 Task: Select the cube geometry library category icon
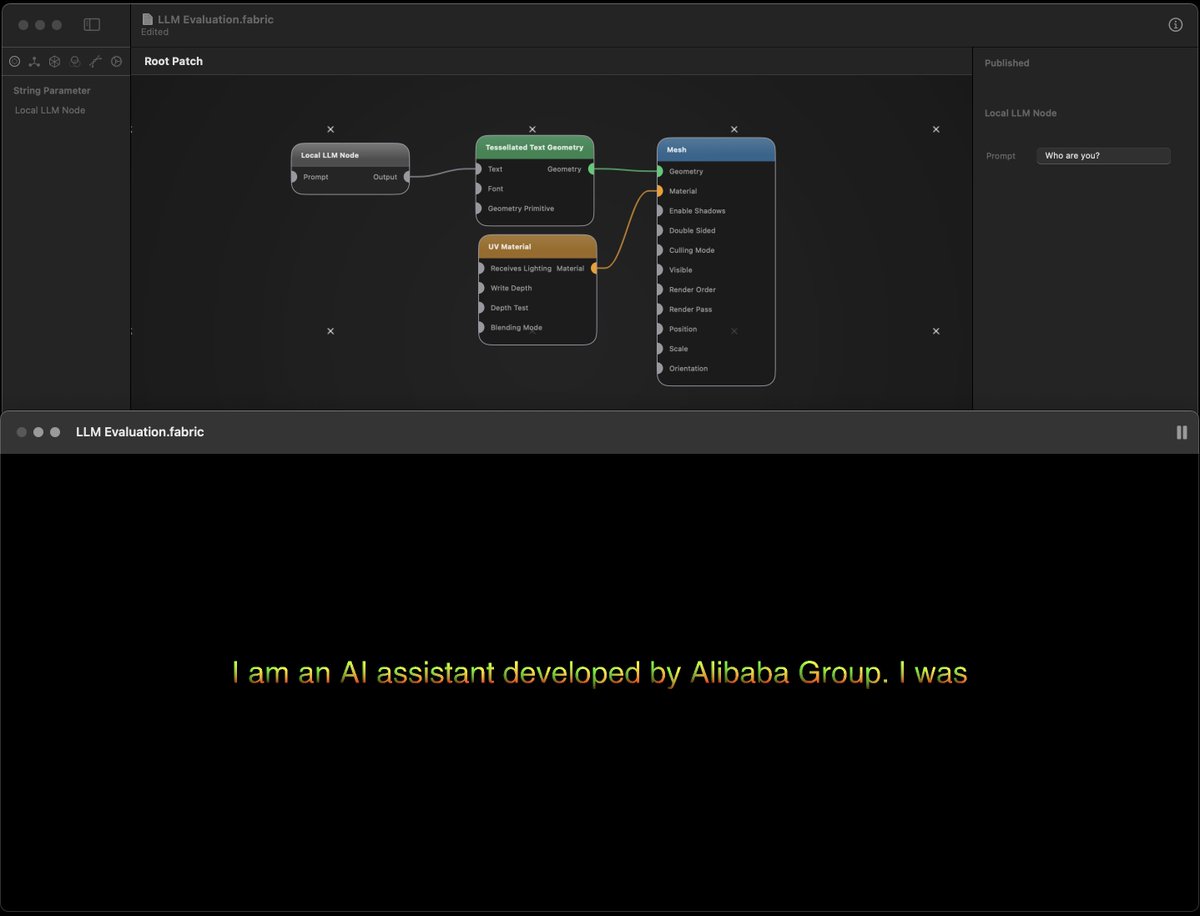pyautogui.click(x=55, y=62)
